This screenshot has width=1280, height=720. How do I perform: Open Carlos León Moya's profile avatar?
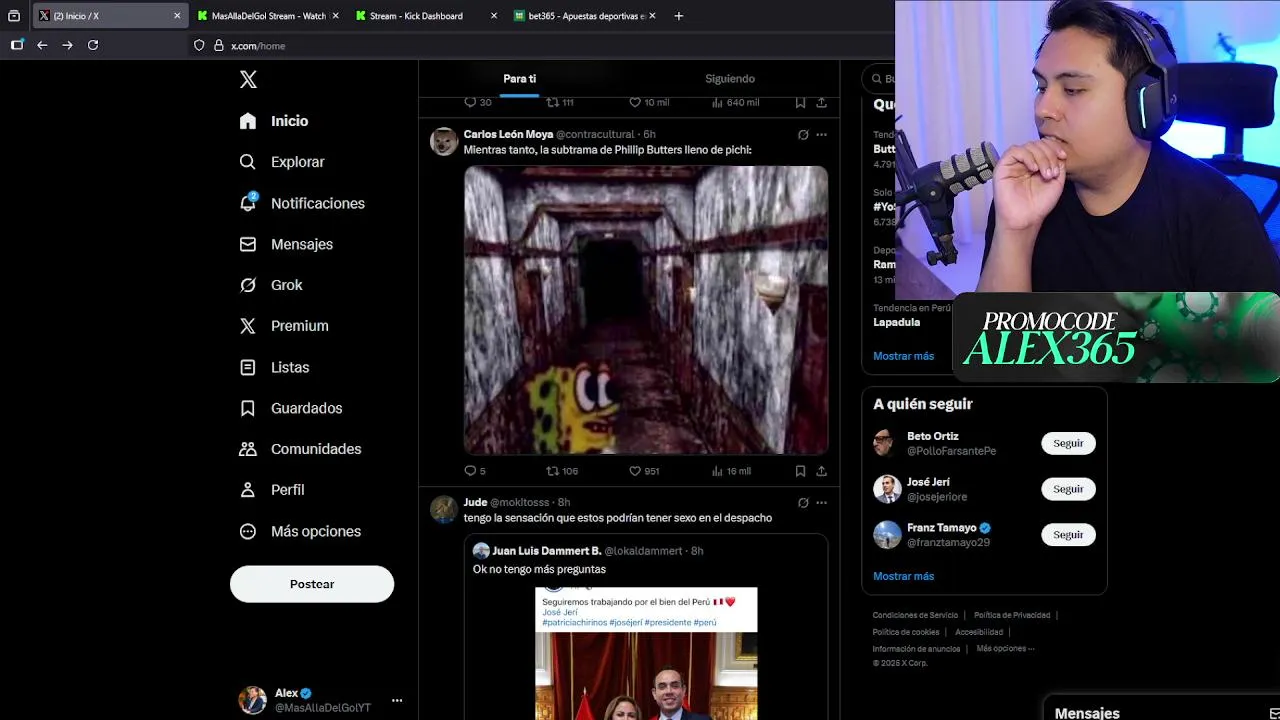coord(444,141)
